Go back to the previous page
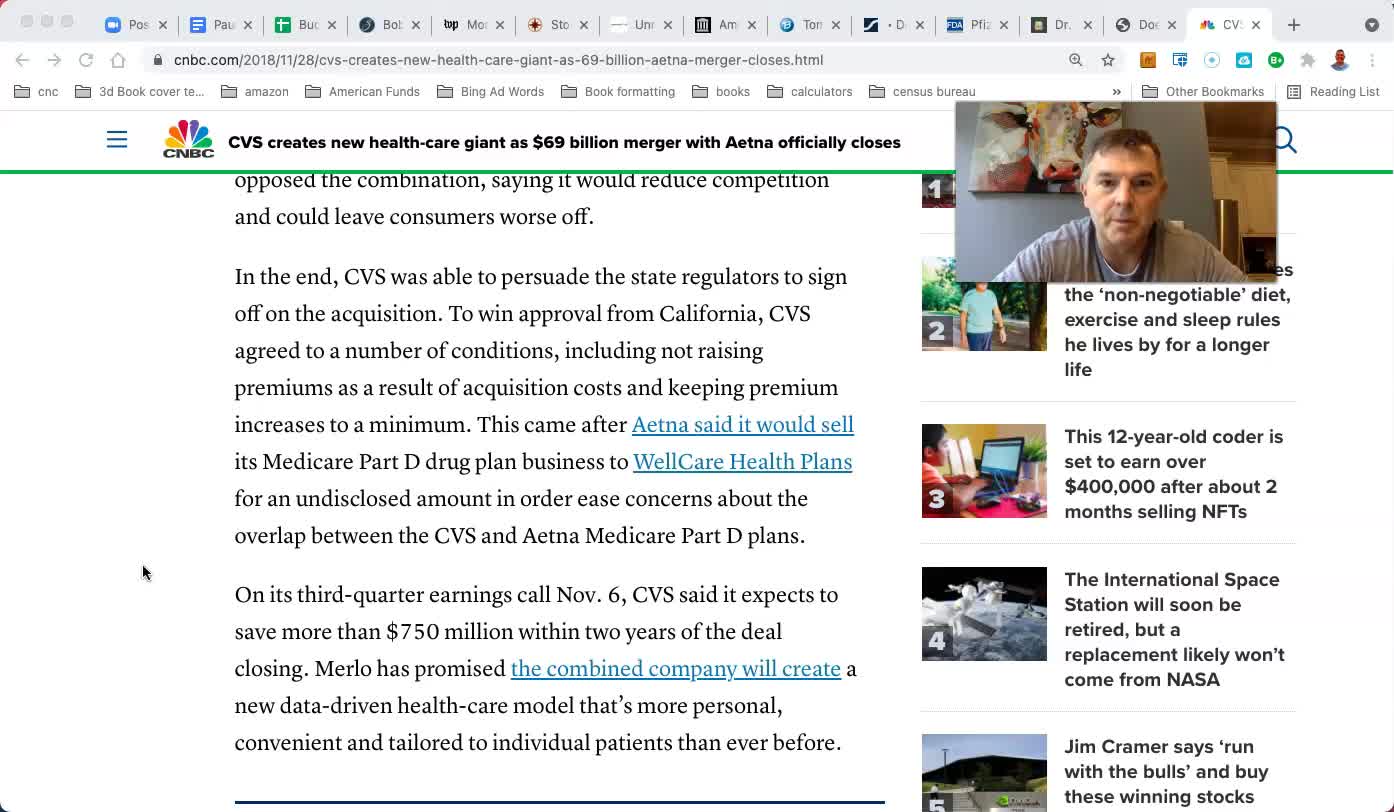Viewport: 1394px width, 812px height. (23, 60)
